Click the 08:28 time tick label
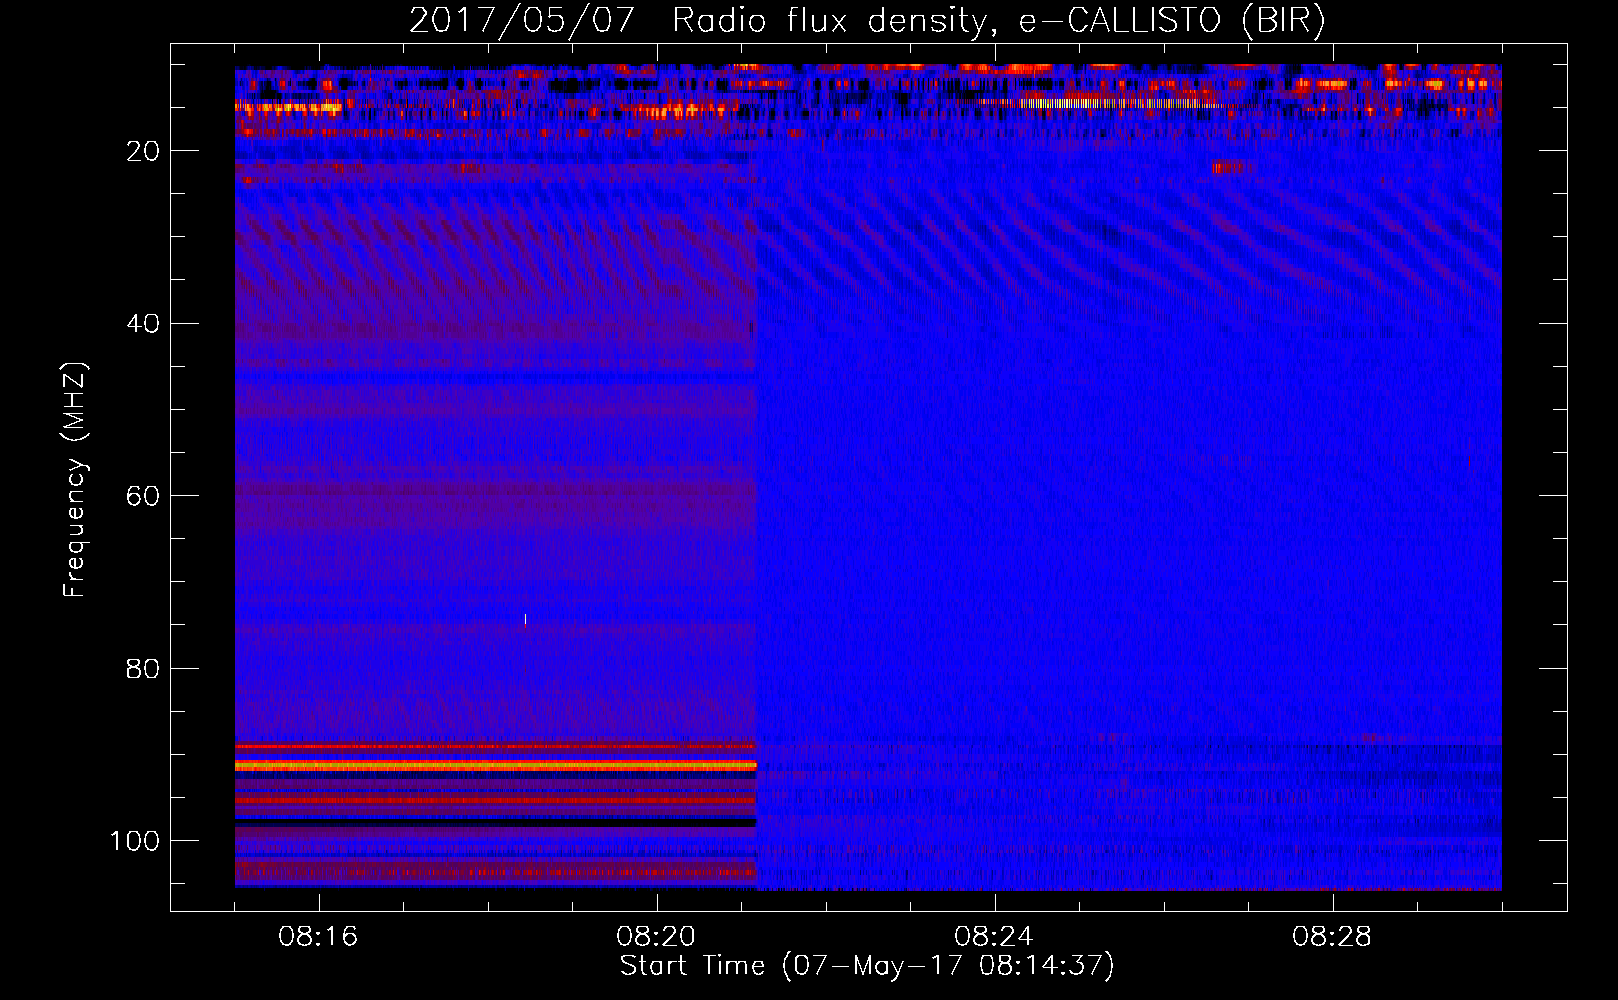The width and height of the screenshot is (1618, 1000). tap(1332, 937)
